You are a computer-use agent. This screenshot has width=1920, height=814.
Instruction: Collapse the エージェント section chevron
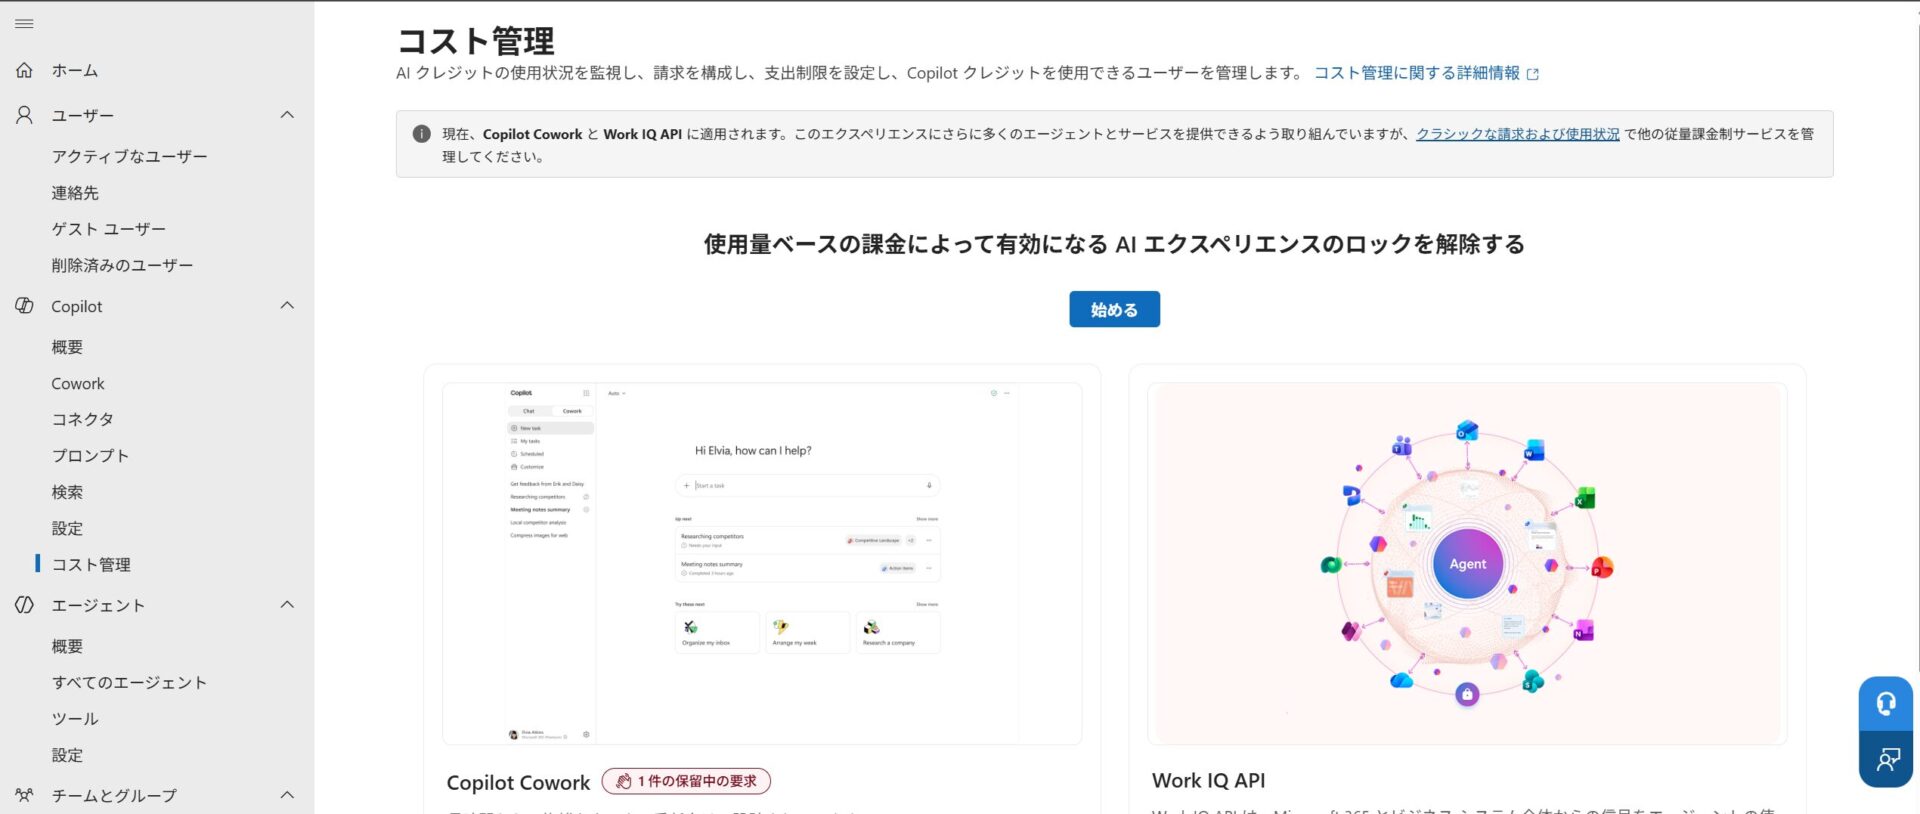click(287, 605)
